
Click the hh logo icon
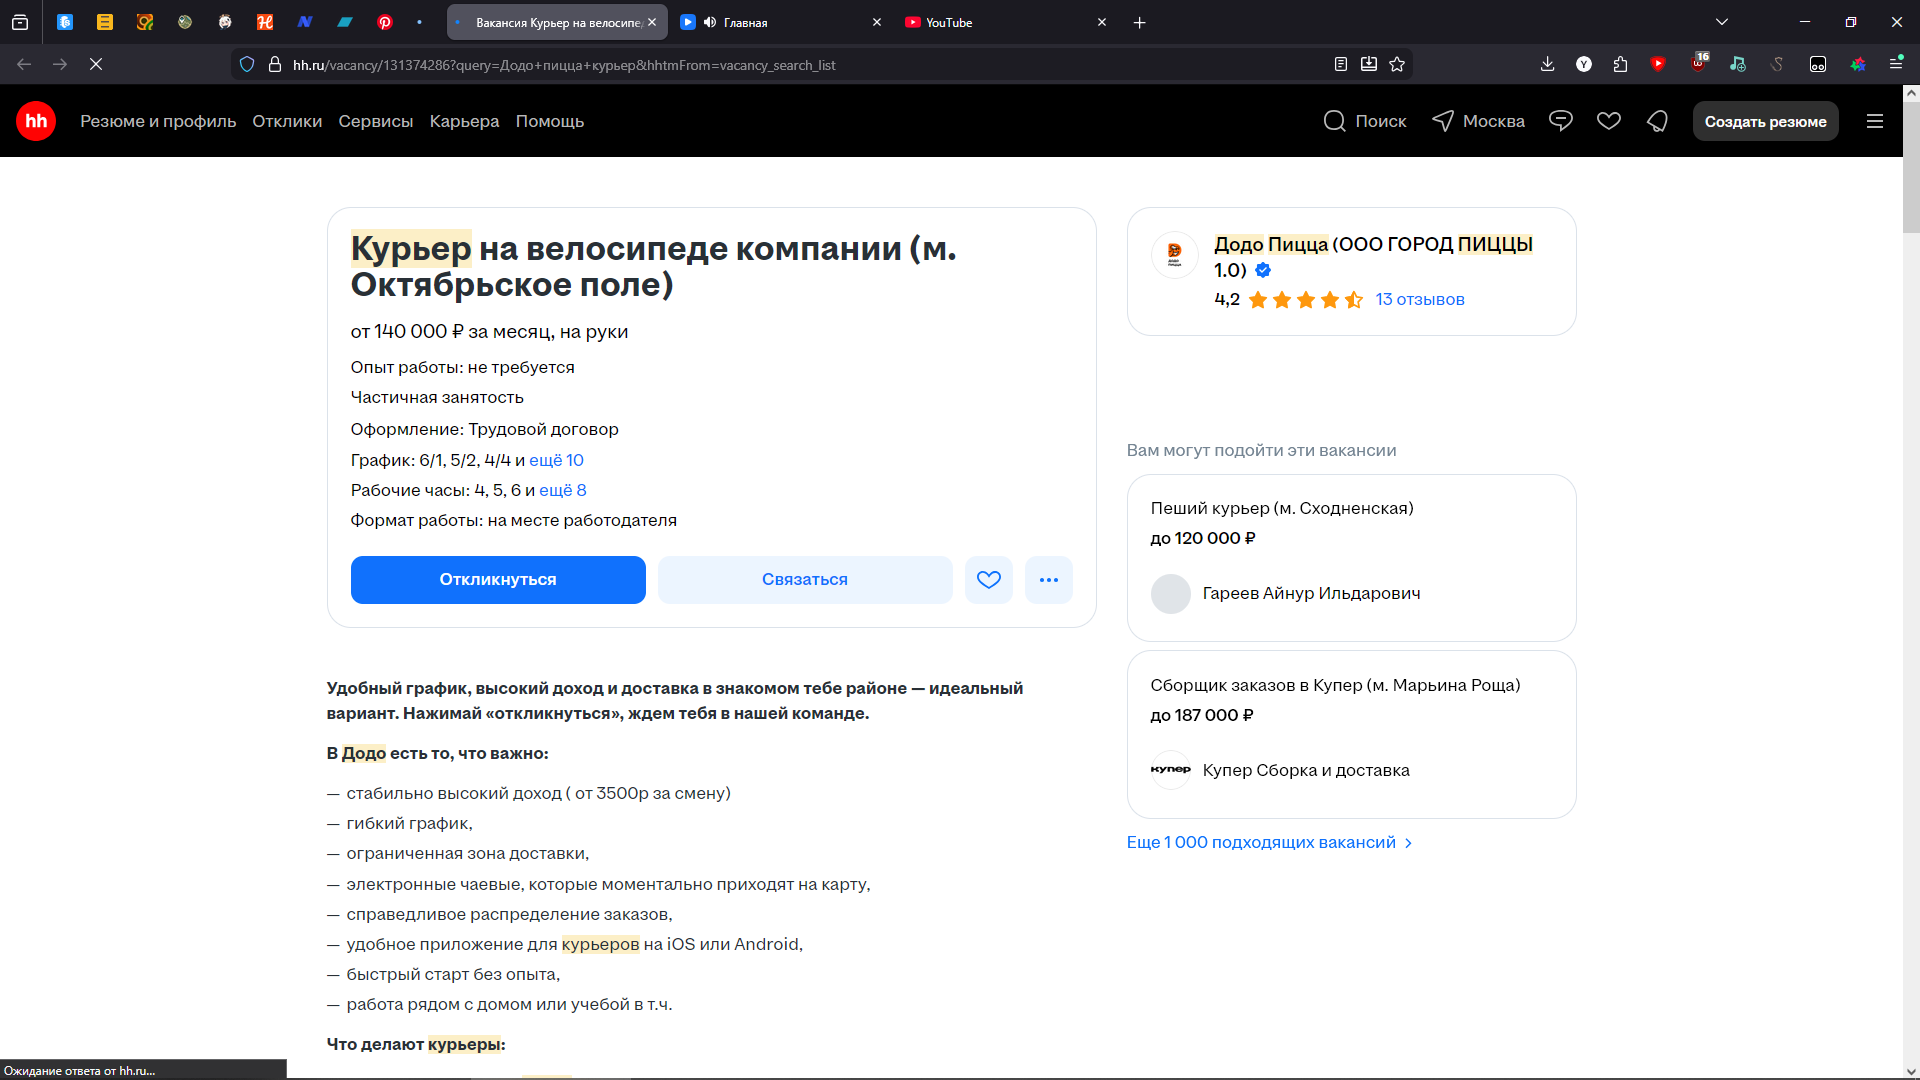pos(36,121)
